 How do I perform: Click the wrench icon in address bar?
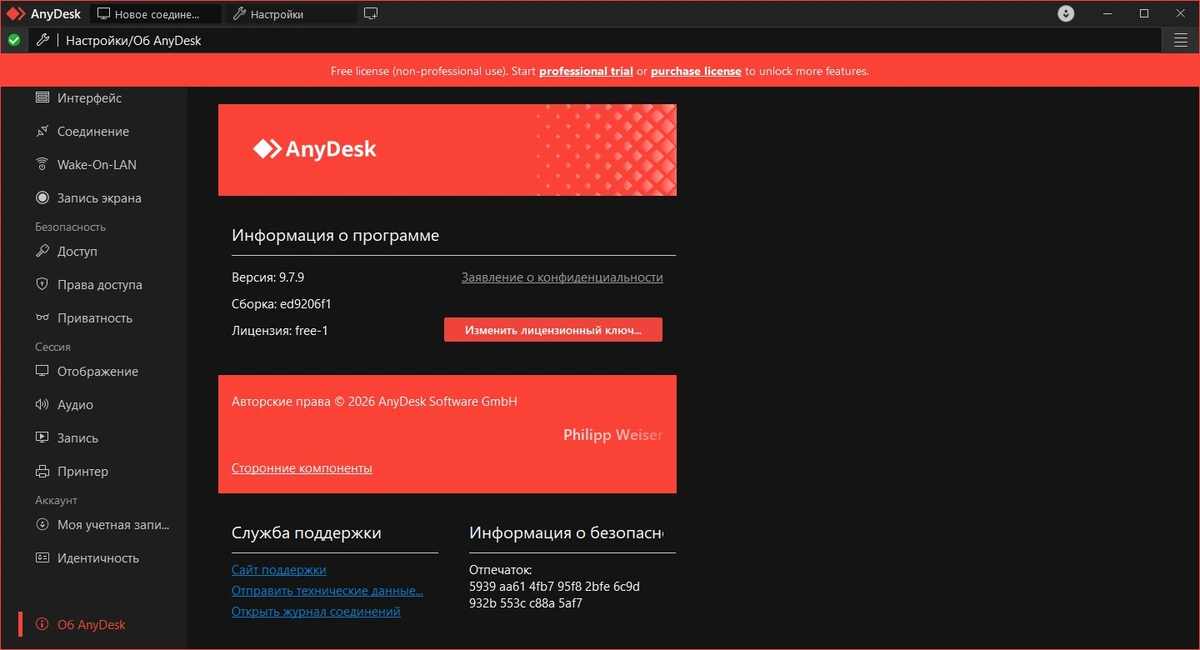click(x=42, y=40)
